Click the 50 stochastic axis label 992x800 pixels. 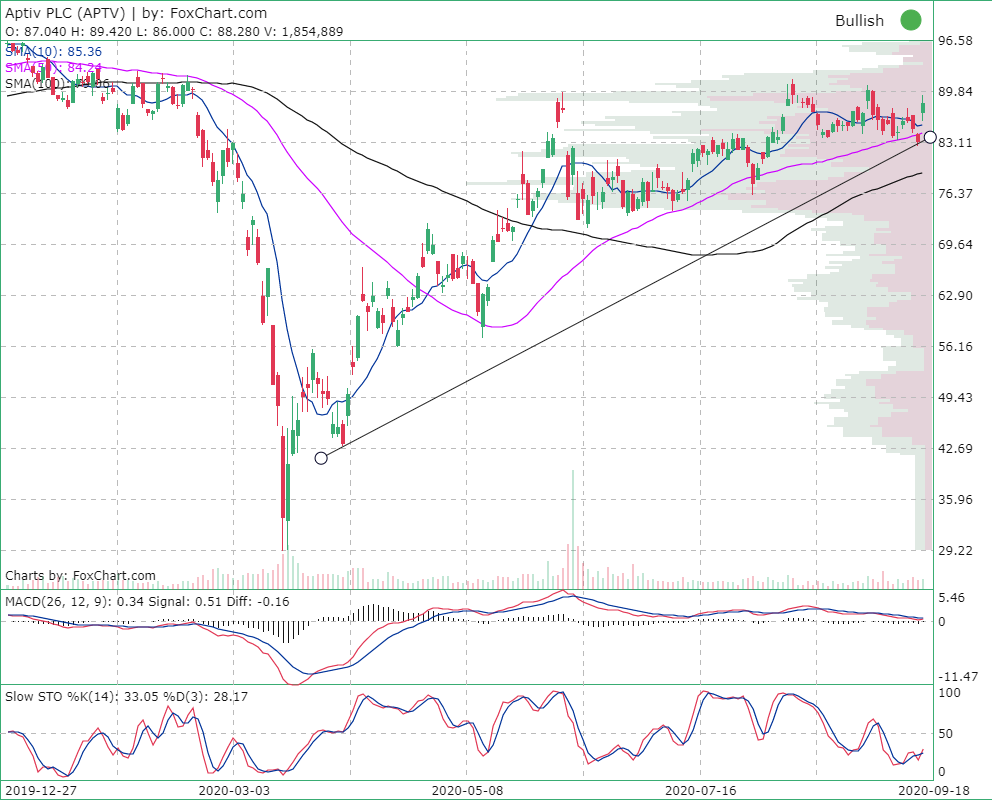pyautogui.click(x=946, y=734)
